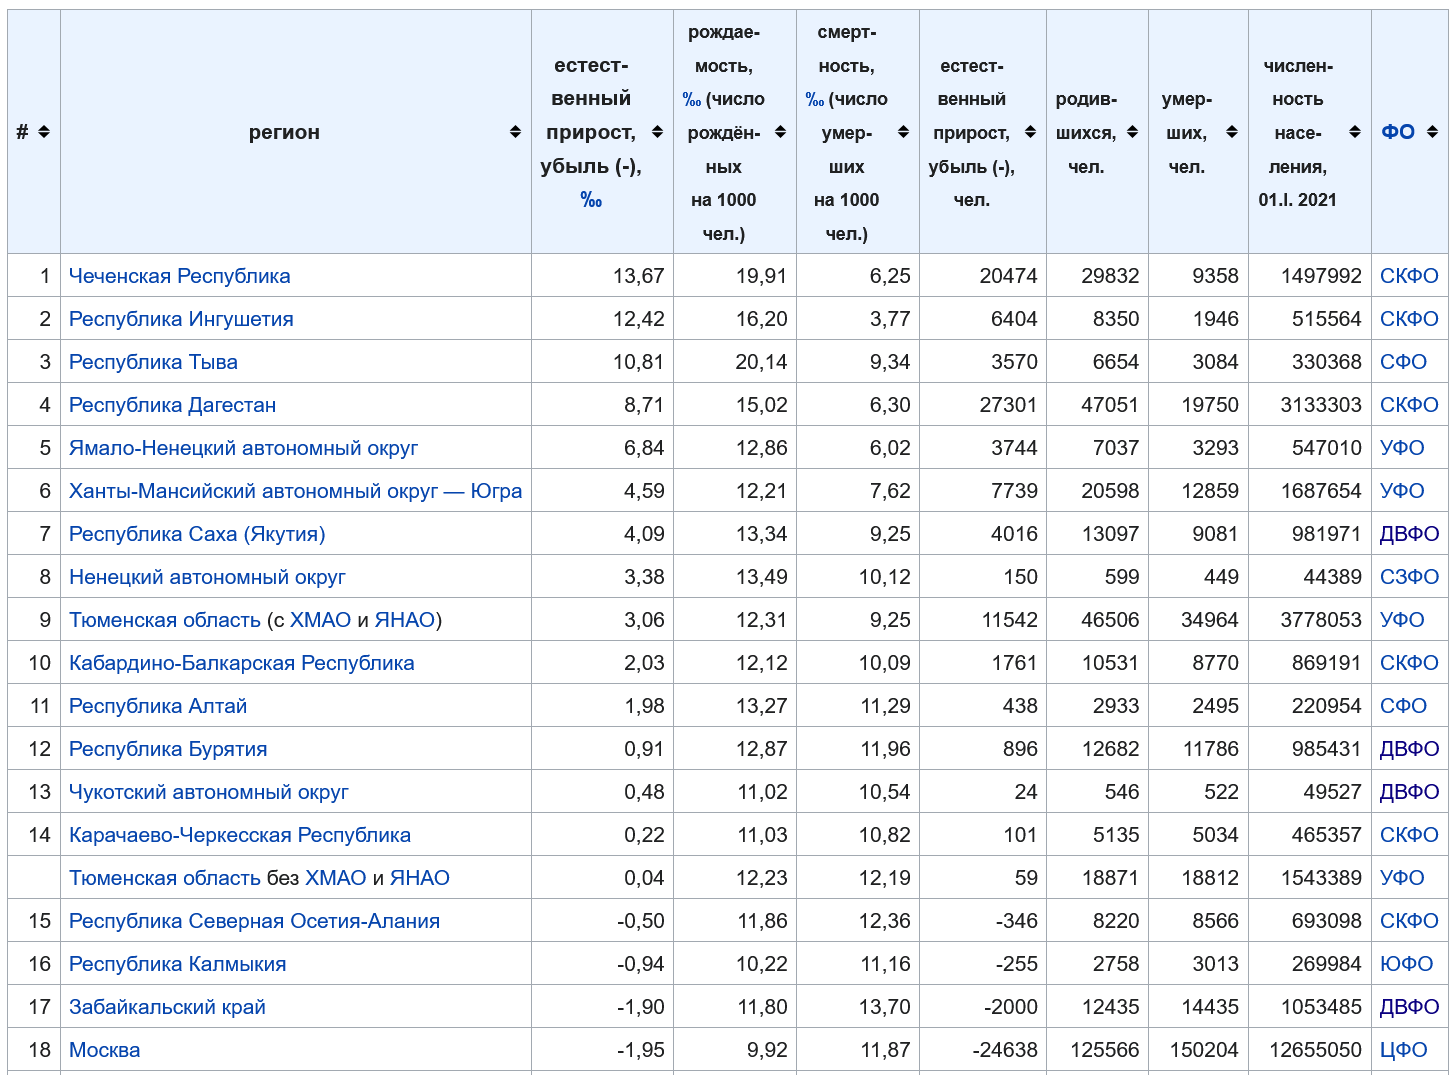Sort by рождаемость column arrows

780,132
